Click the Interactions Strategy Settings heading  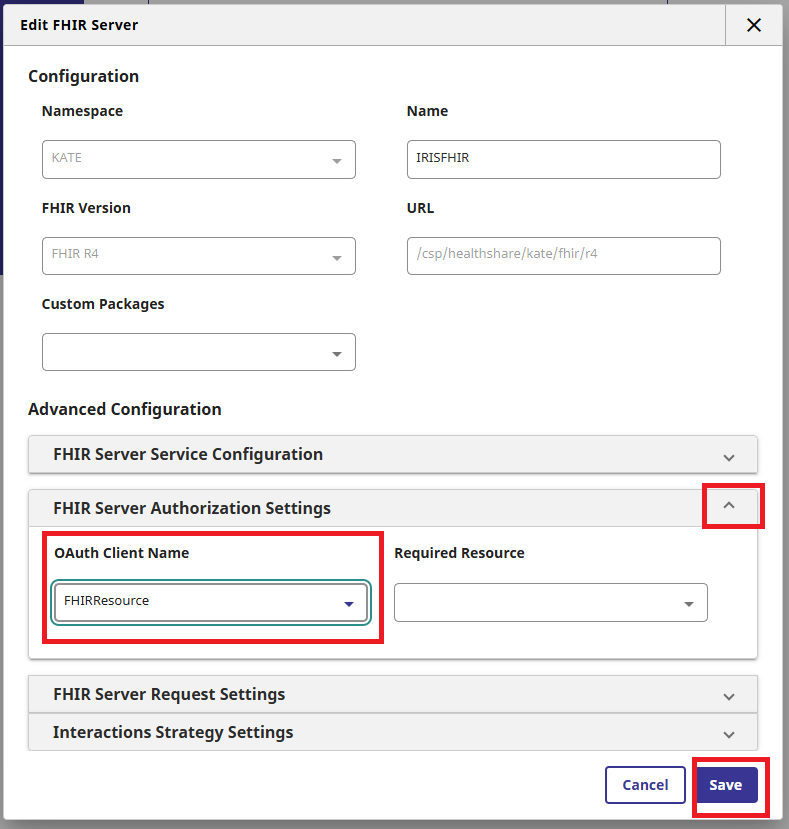173,732
